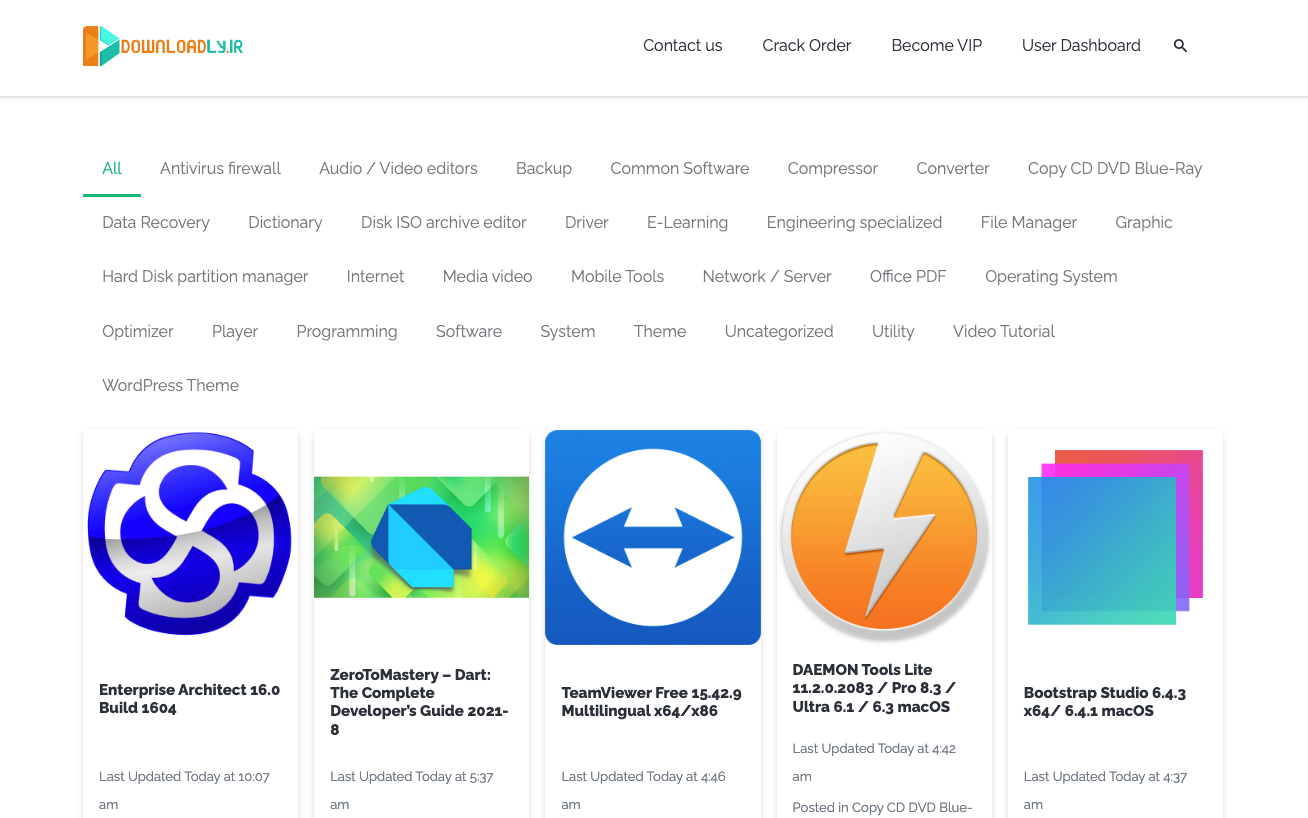This screenshot has width=1308, height=818.
Task: Open the Video Tutorial category
Action: 1004,331
